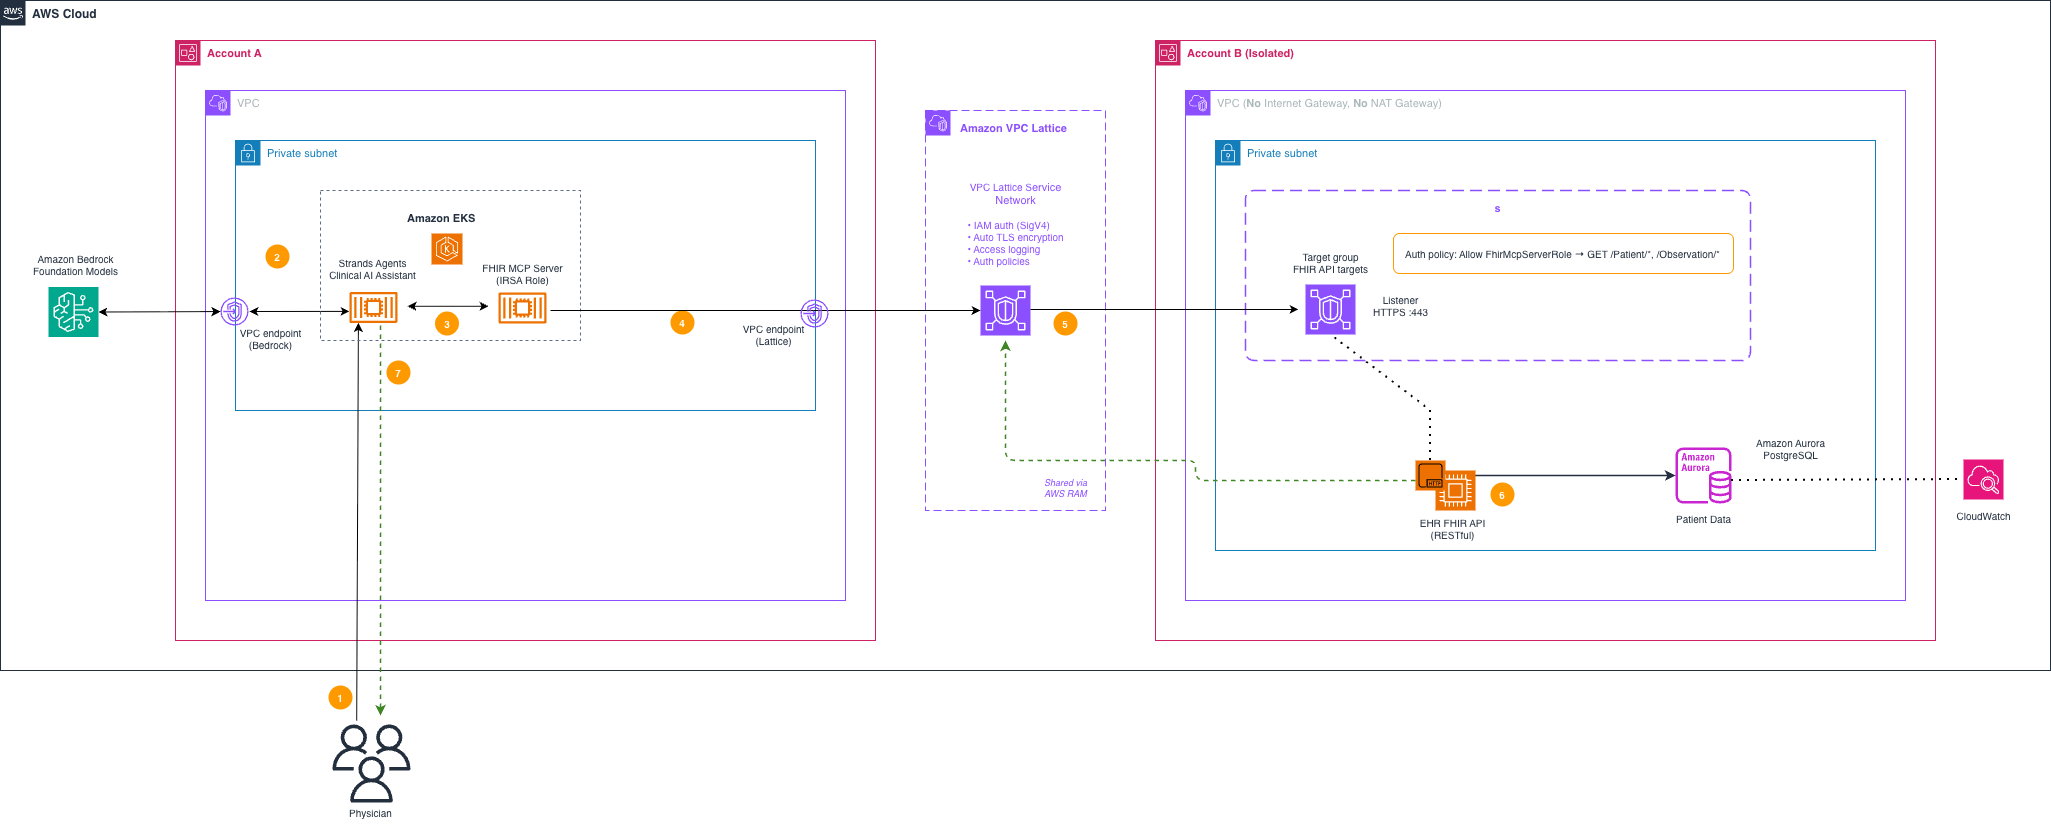Select the Amazon EKS Kubernetes icon

click(x=447, y=248)
